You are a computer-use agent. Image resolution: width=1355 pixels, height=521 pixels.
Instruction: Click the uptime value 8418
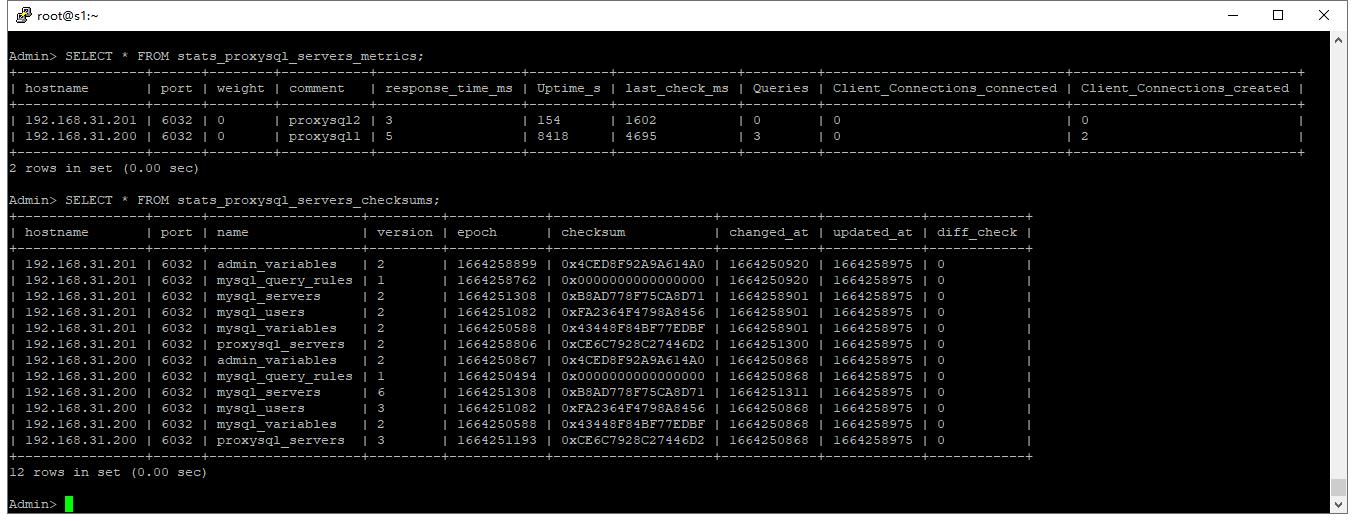click(x=553, y=136)
